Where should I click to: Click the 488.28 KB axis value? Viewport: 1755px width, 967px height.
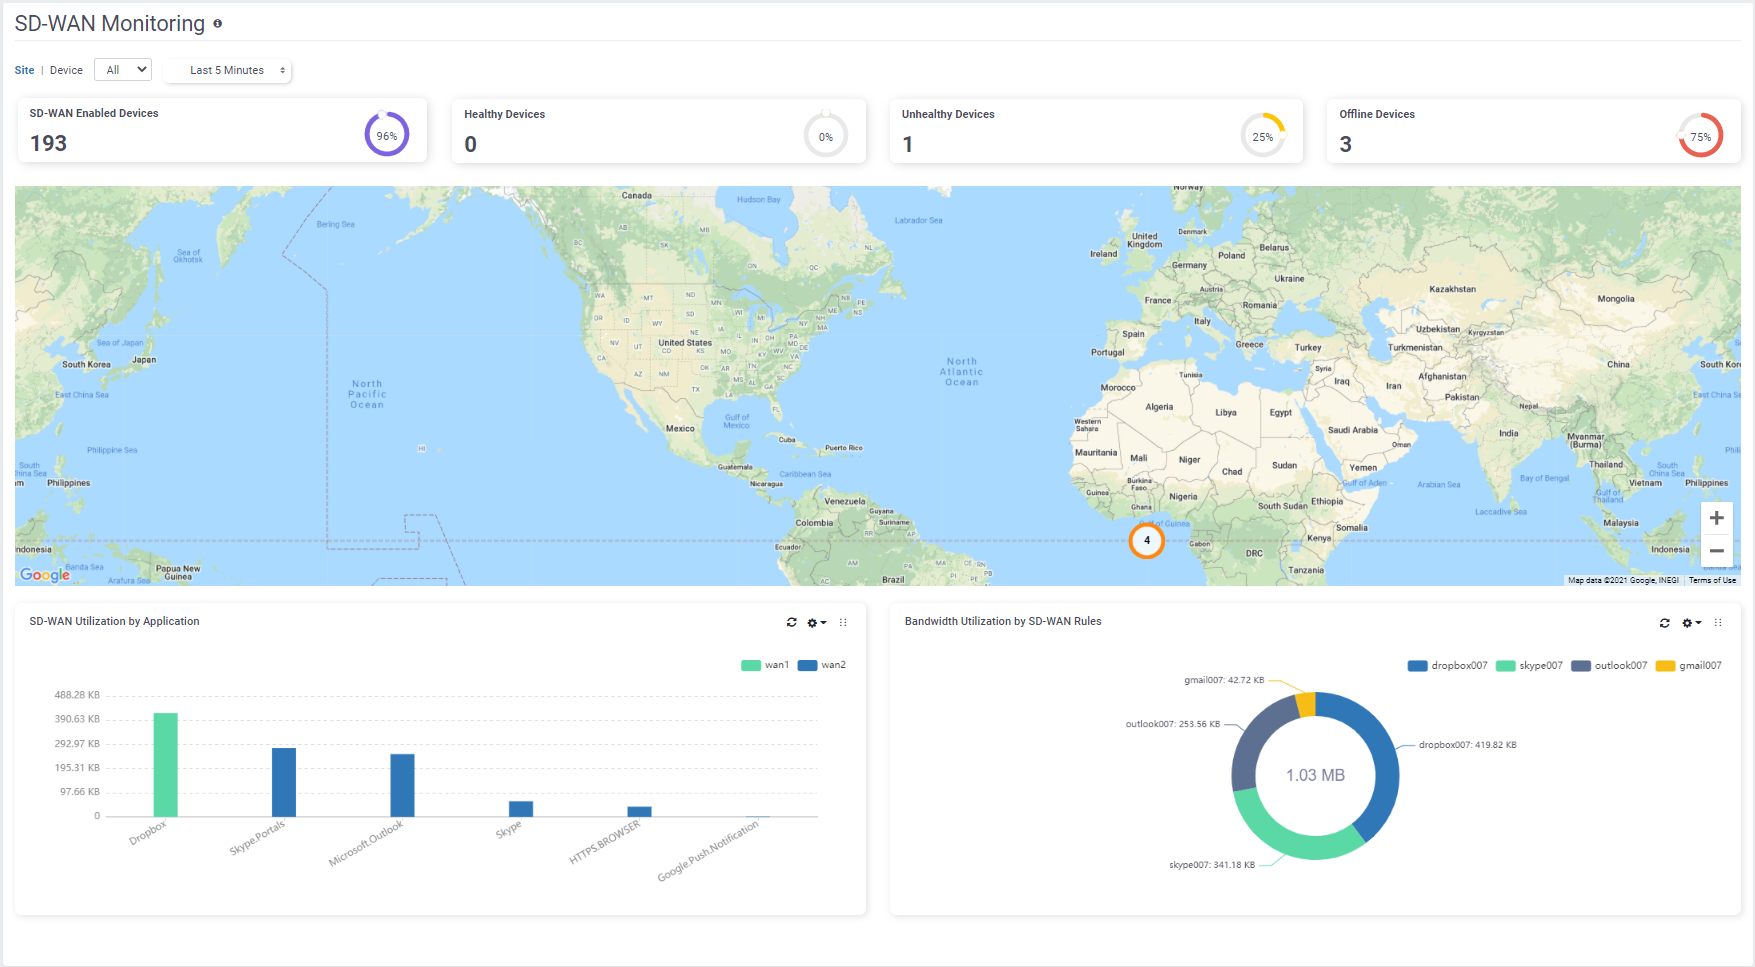point(77,695)
